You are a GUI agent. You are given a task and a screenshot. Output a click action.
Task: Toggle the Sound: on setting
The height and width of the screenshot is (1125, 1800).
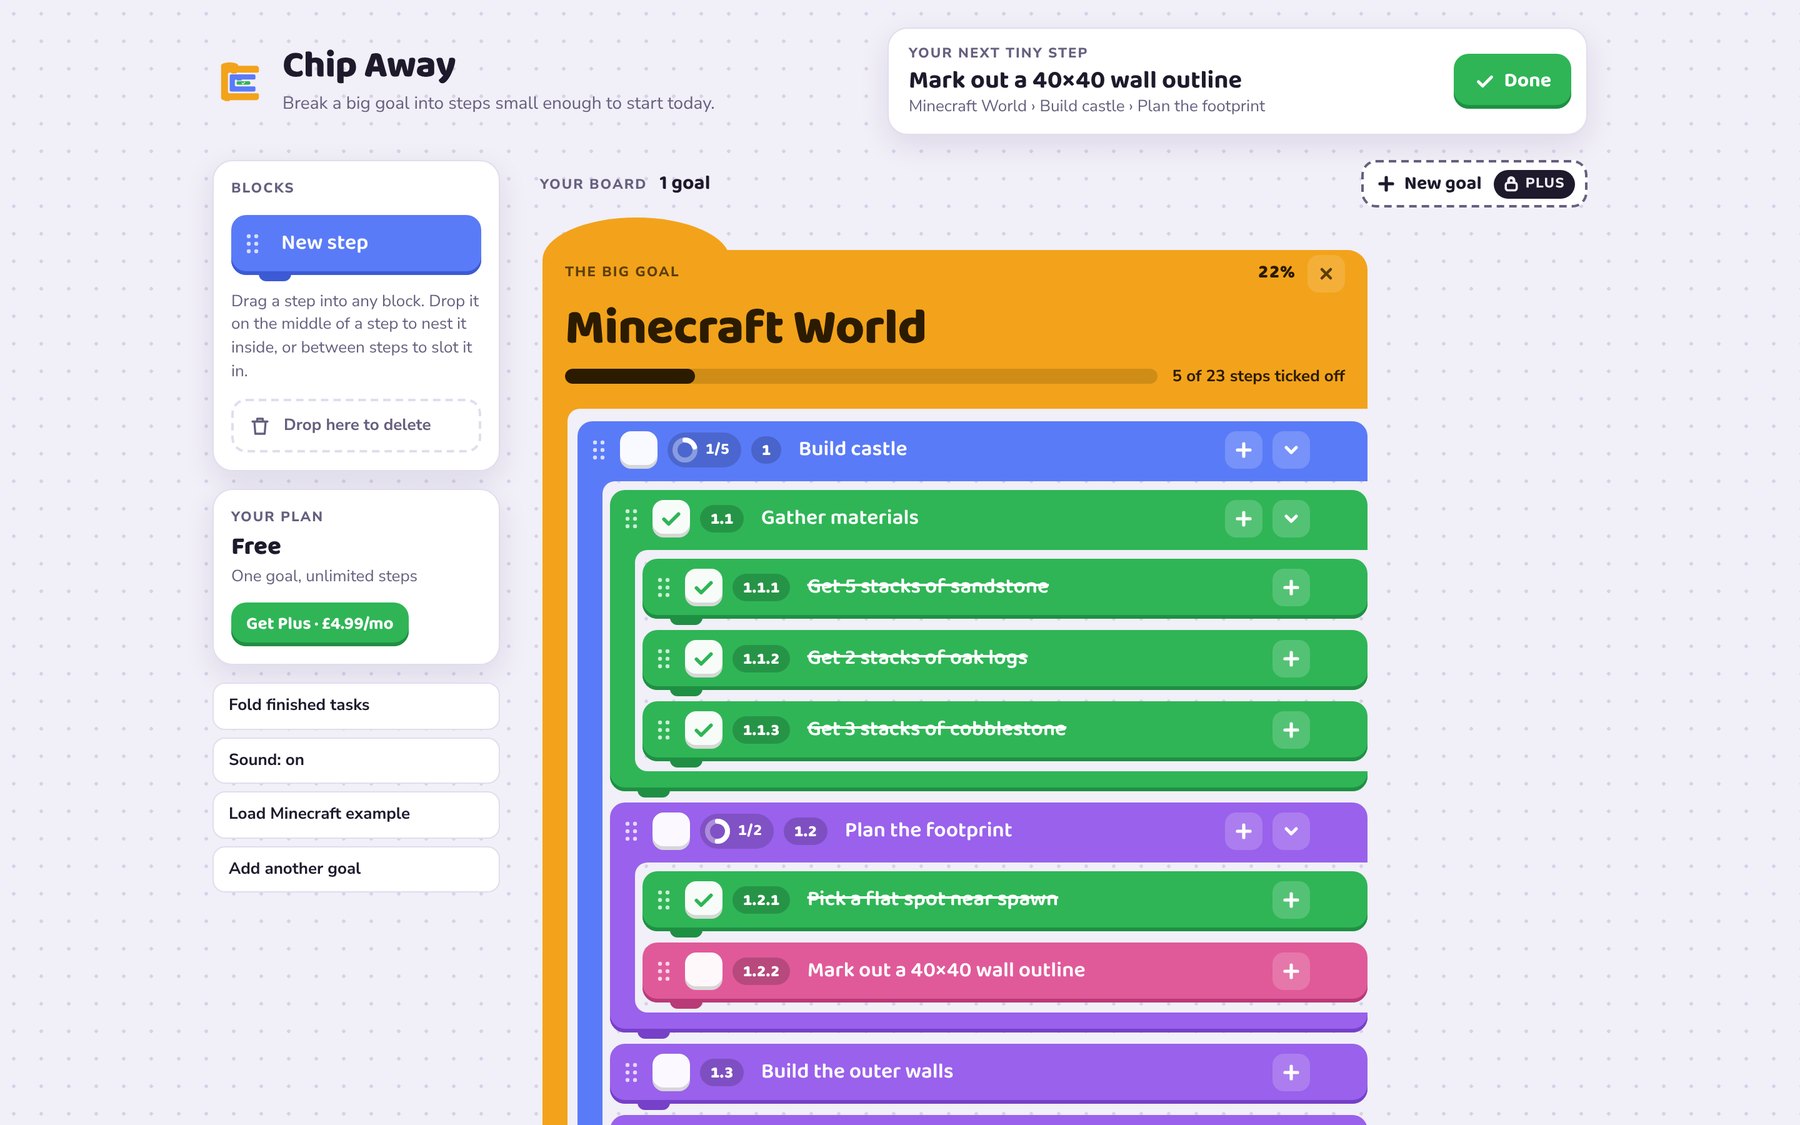pos(356,761)
